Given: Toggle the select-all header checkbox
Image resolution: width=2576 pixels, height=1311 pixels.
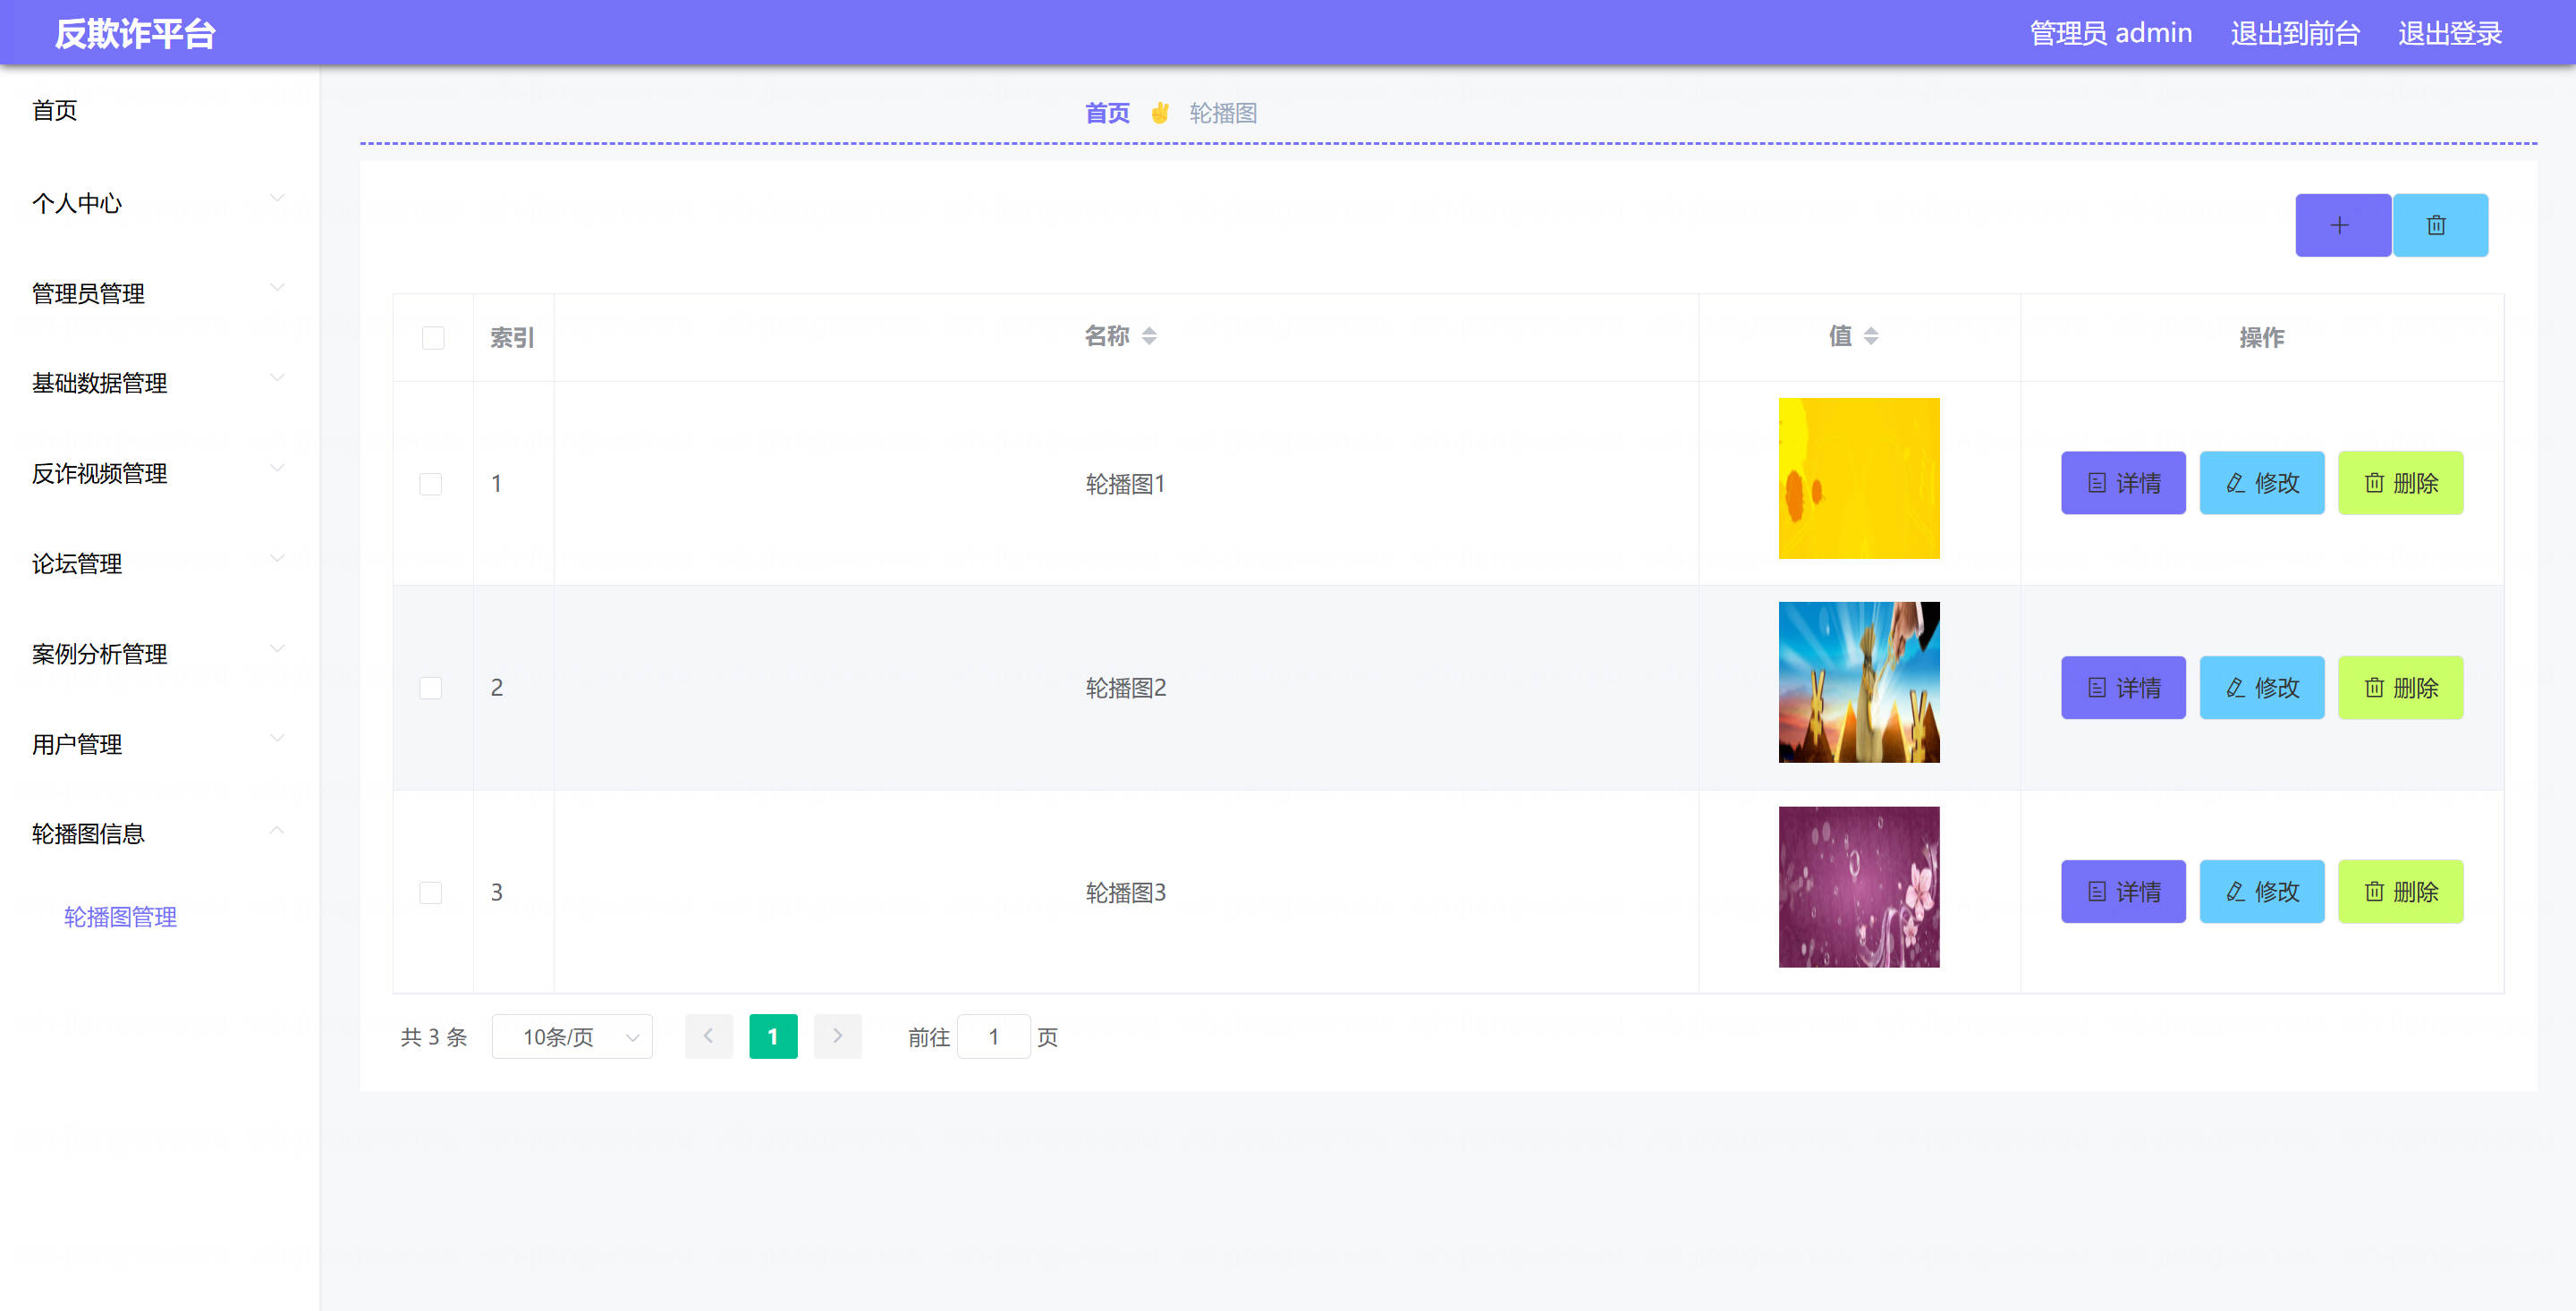Looking at the screenshot, I should click(433, 338).
